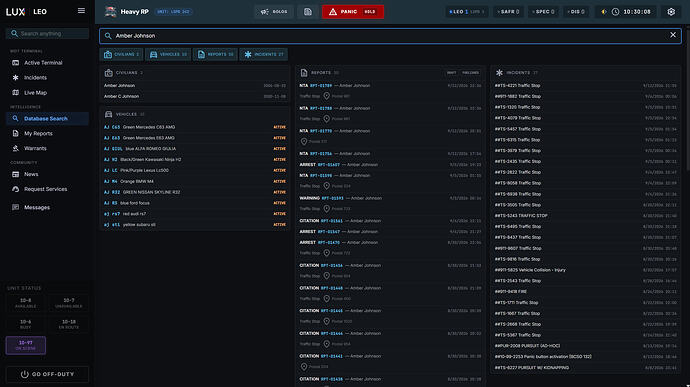
Task: Filter results by the Vehicles tab
Action: click(x=168, y=55)
